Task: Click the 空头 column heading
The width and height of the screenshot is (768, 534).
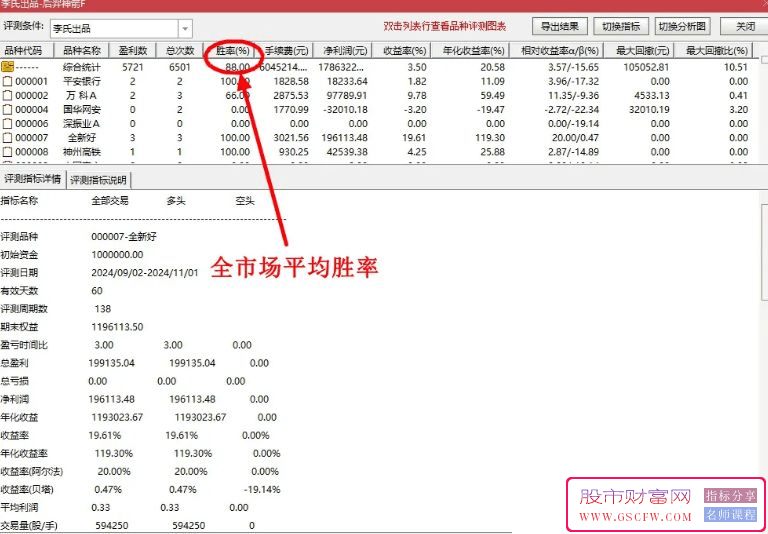Action: pos(245,201)
